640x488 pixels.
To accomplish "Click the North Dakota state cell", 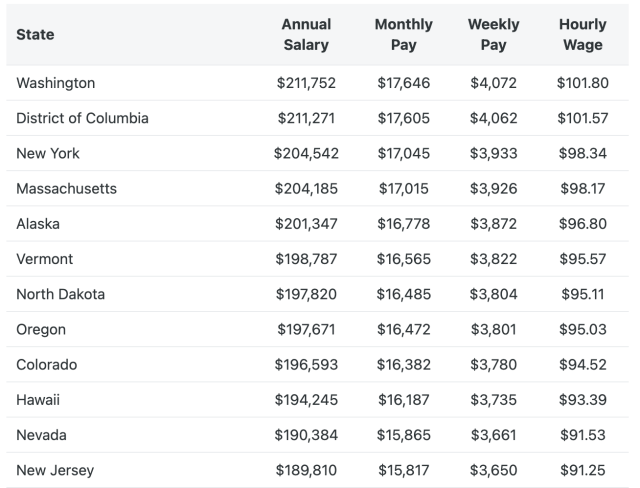I will point(60,294).
